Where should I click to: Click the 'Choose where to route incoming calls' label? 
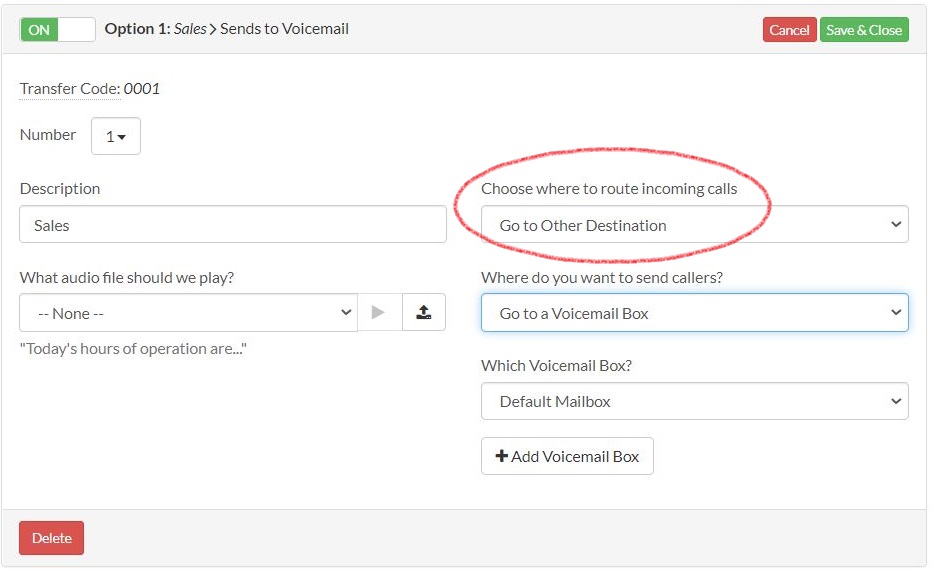click(609, 189)
